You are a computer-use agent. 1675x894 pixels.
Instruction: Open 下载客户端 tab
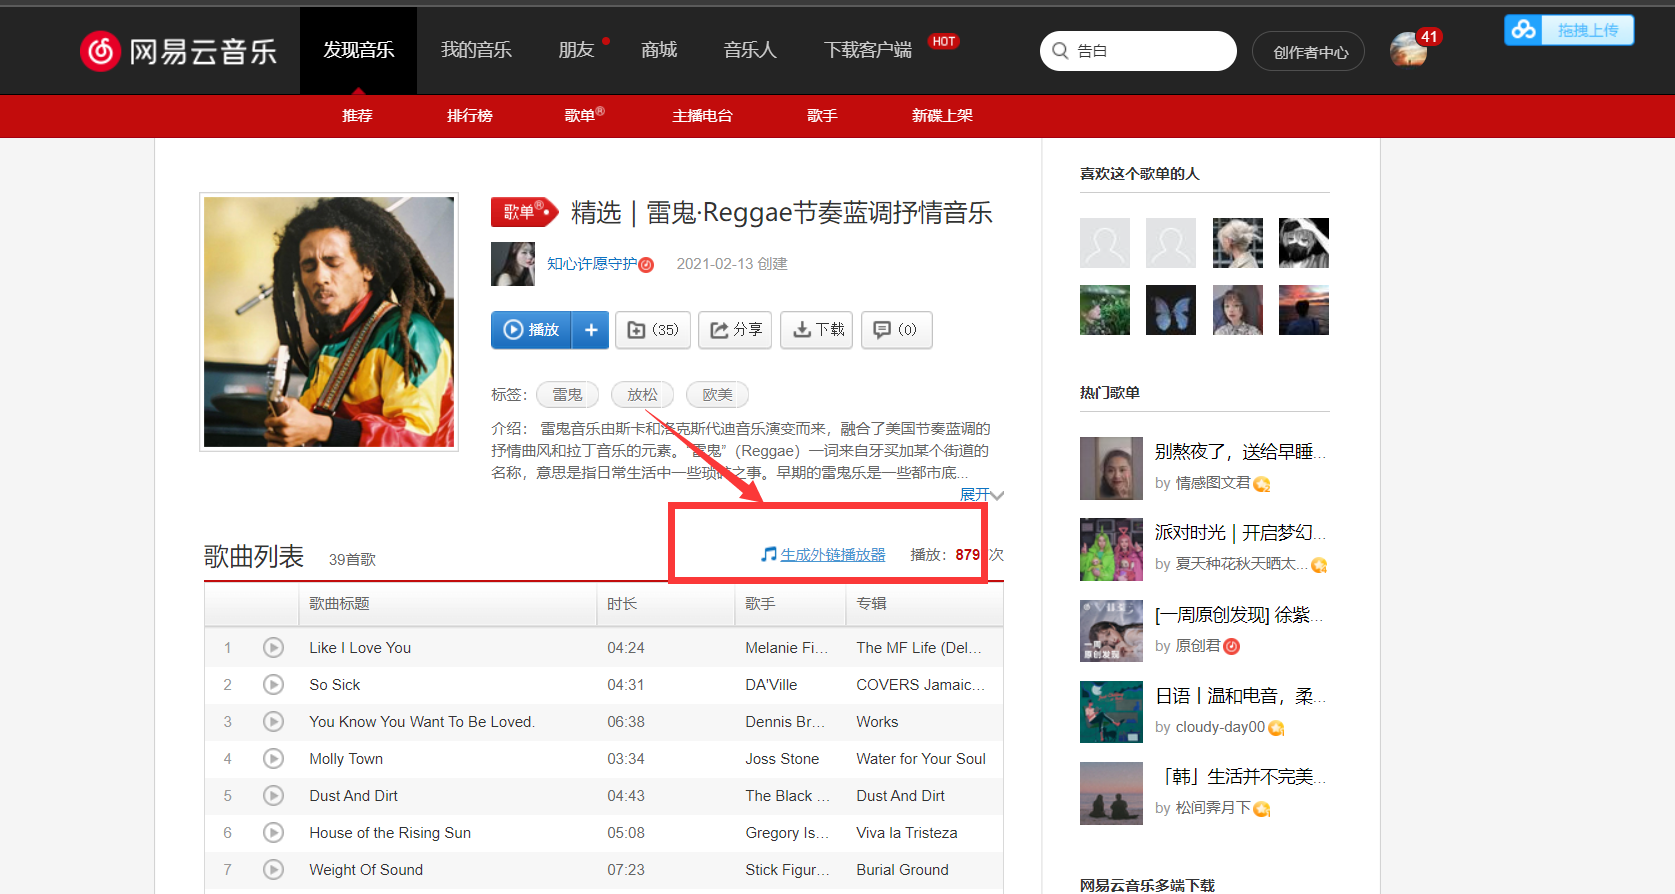[x=868, y=50]
